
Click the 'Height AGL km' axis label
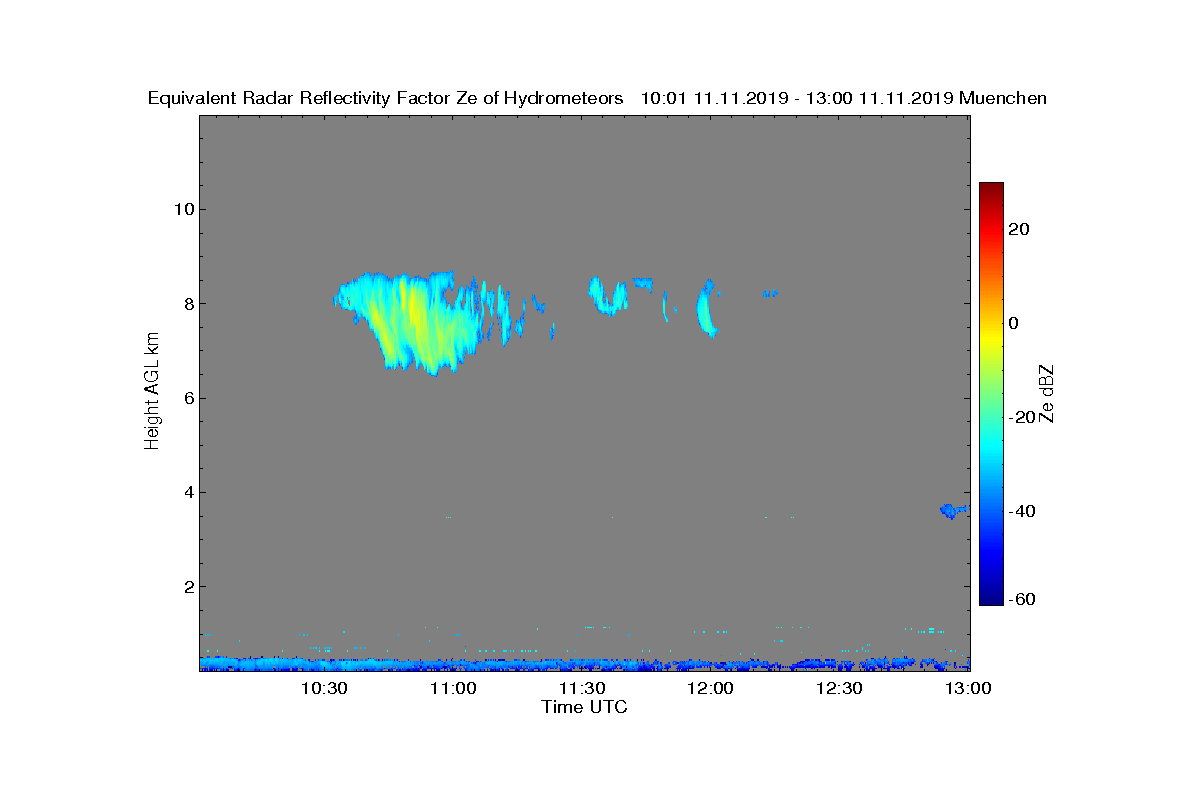tap(152, 392)
